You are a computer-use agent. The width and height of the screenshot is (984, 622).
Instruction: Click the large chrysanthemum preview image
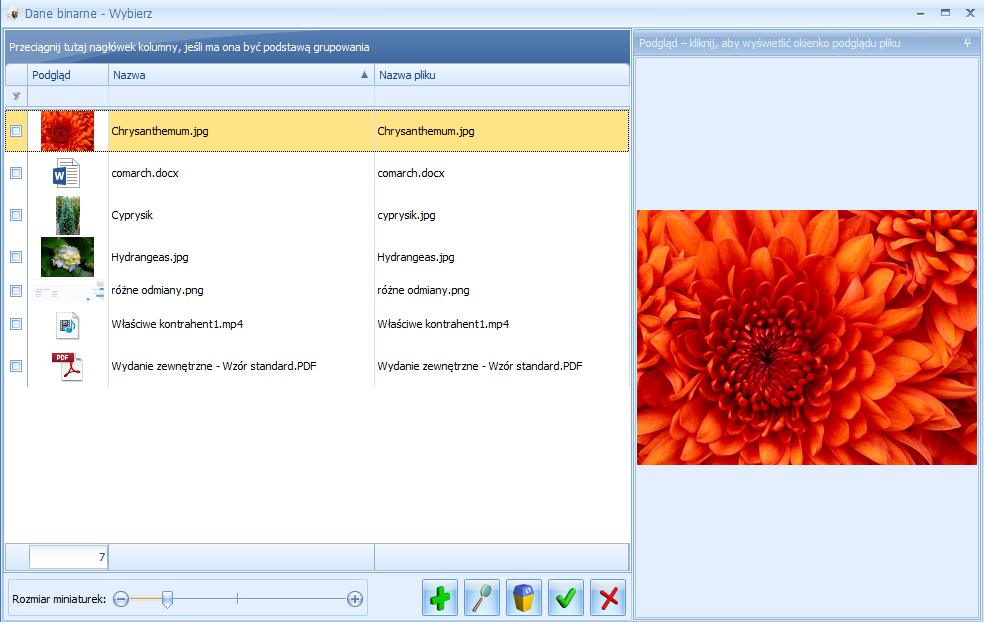coord(806,337)
